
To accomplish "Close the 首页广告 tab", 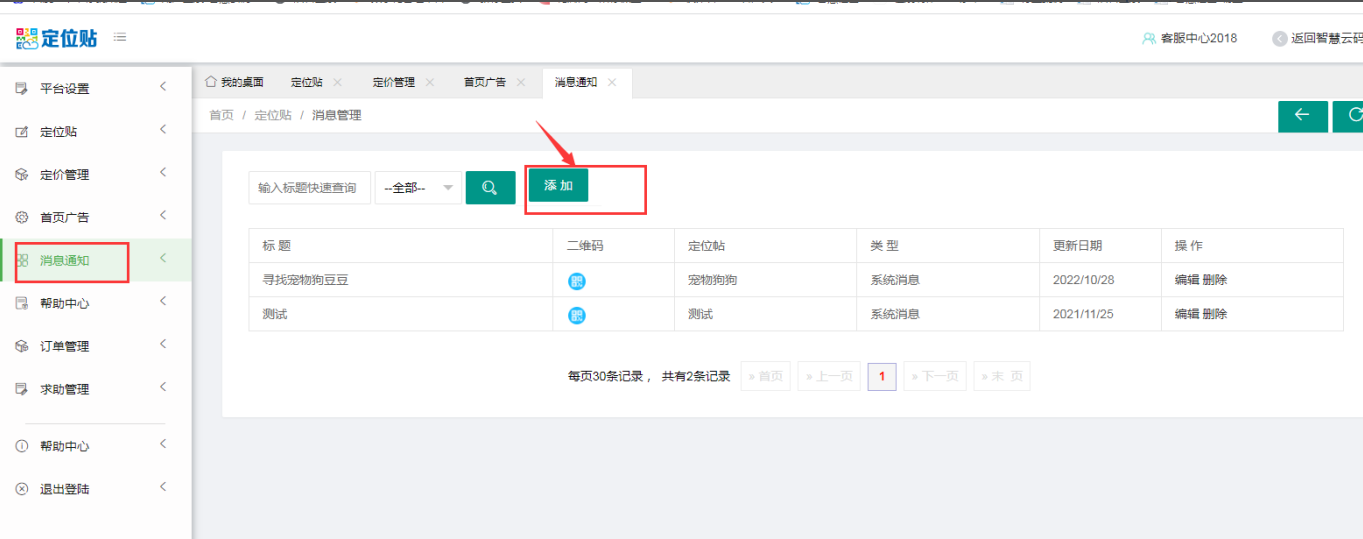I will point(520,82).
